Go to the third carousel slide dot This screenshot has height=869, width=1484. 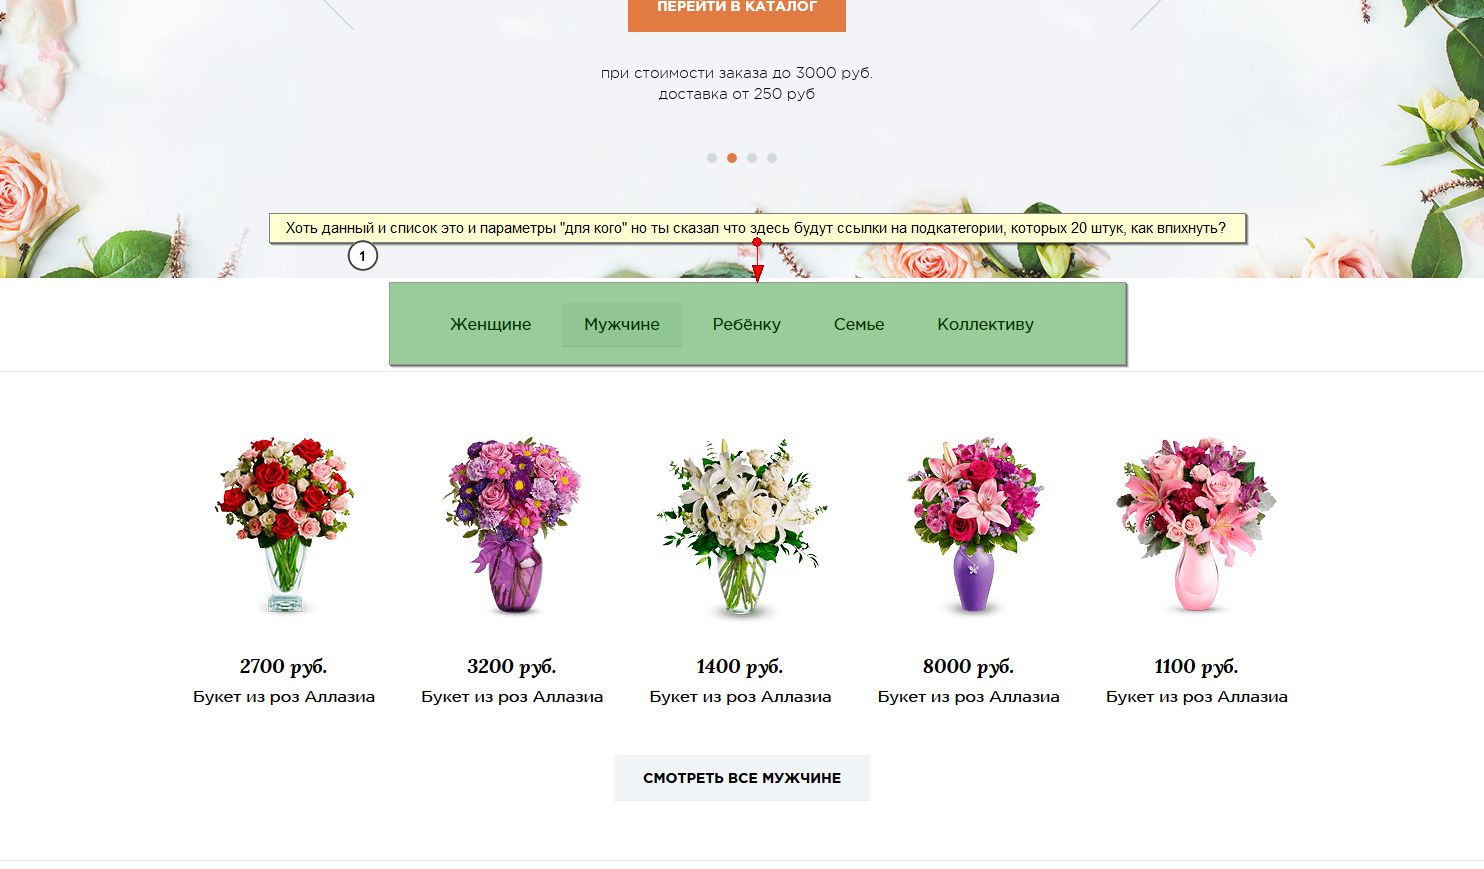tap(752, 158)
